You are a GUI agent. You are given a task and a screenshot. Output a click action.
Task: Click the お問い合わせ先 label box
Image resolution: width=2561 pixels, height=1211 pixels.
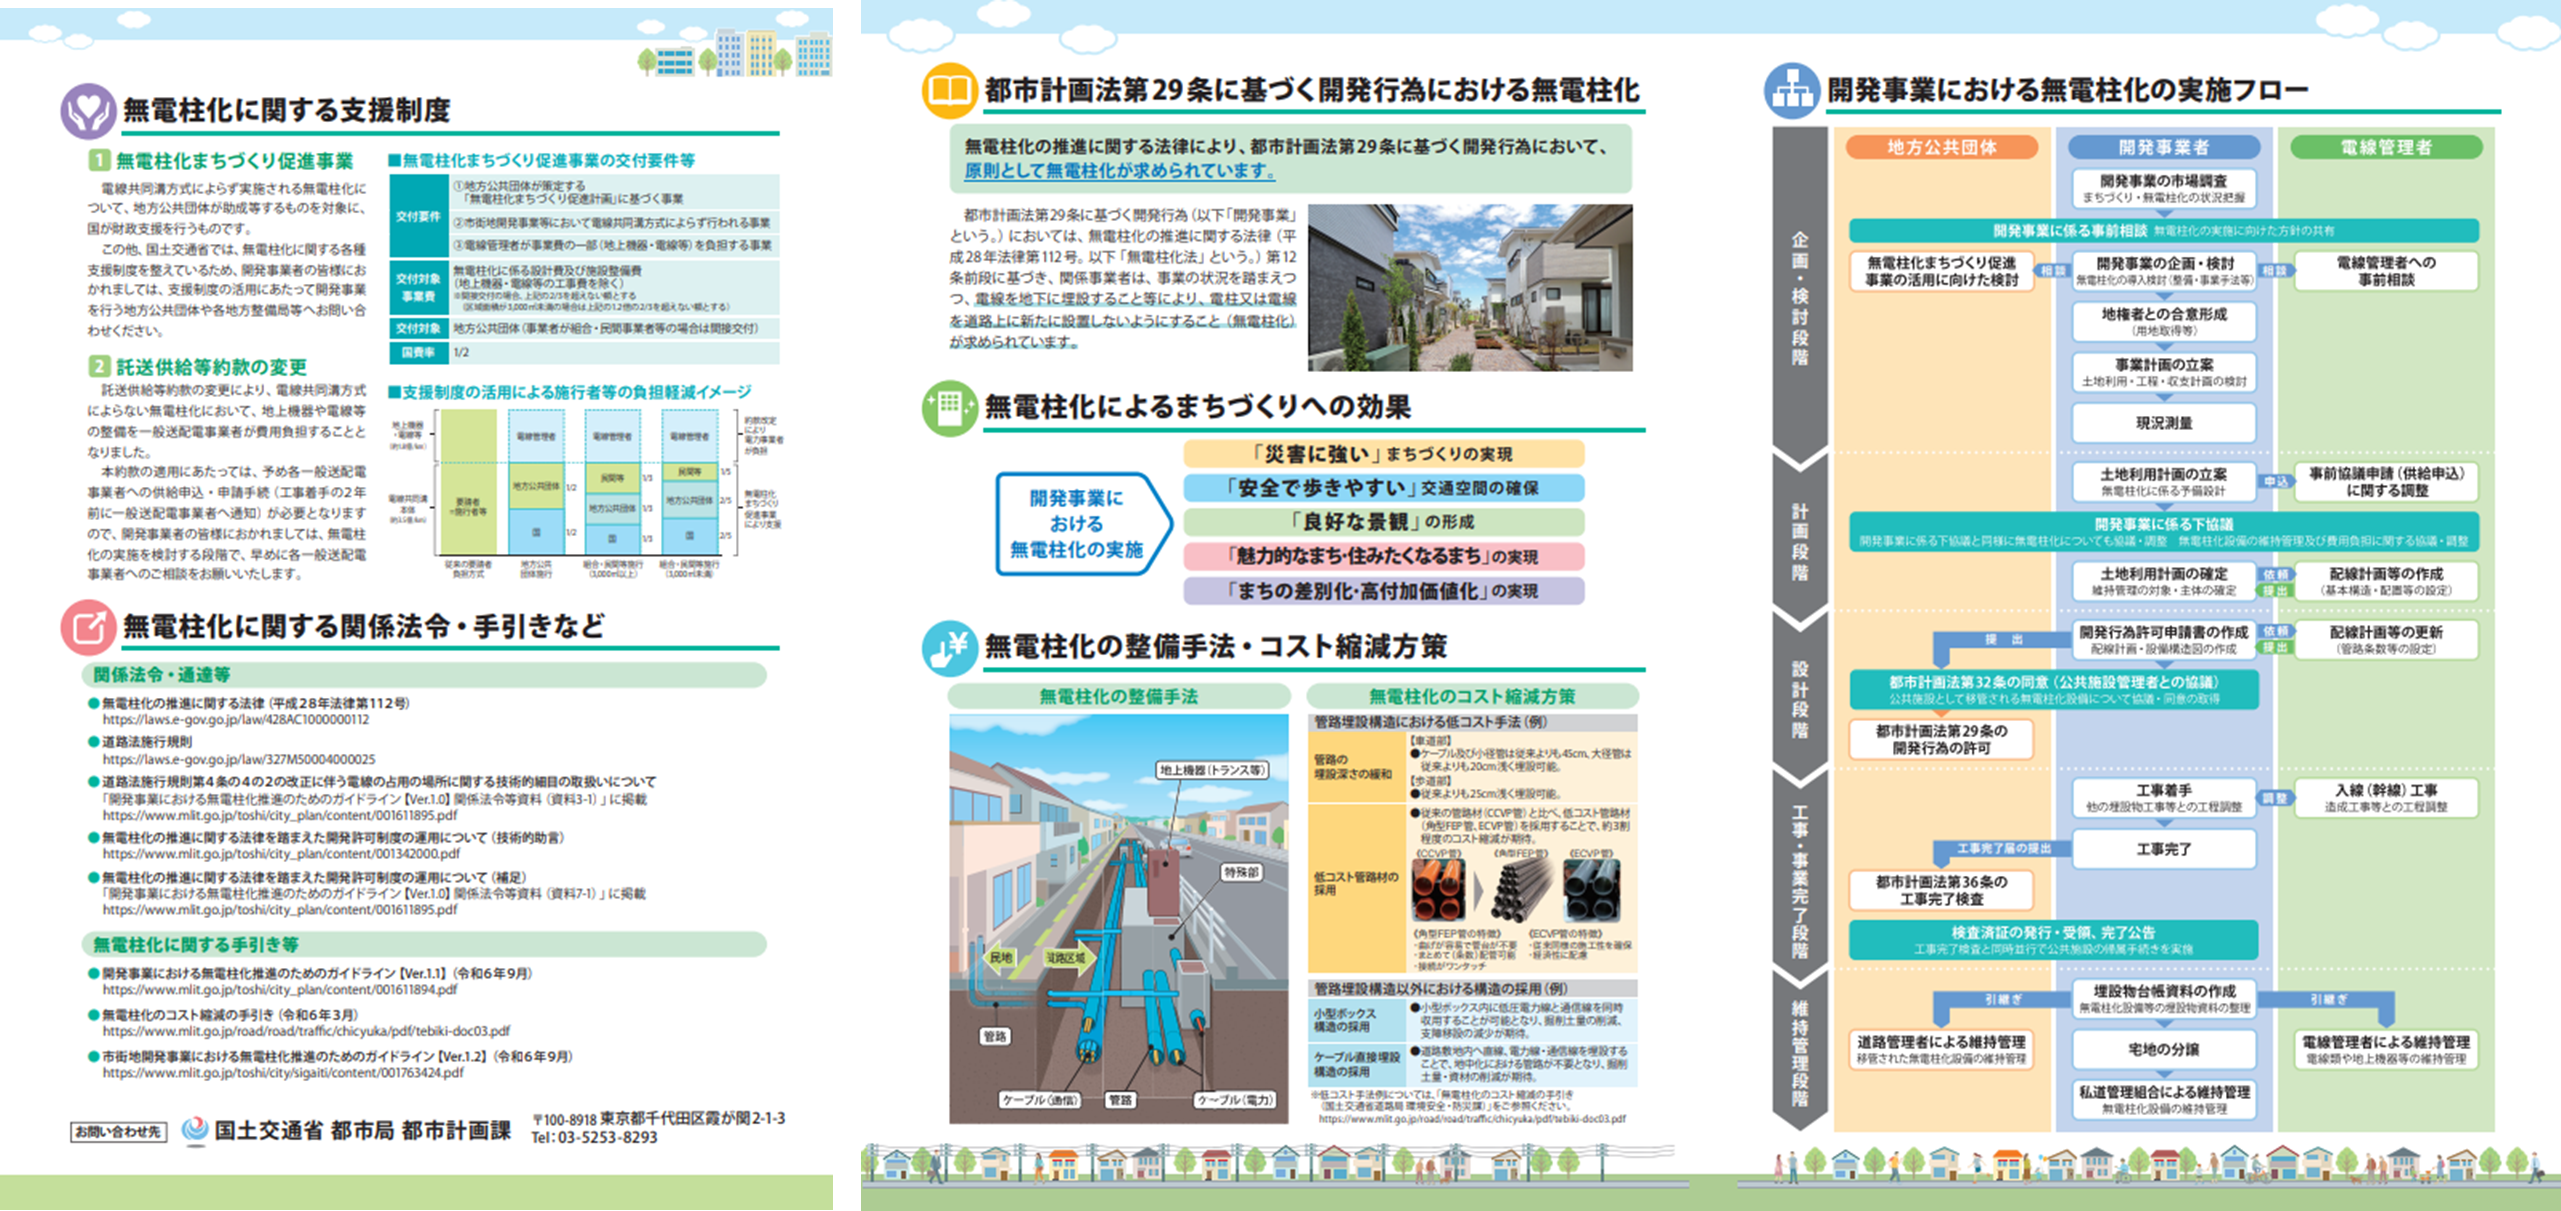pyautogui.click(x=118, y=1131)
